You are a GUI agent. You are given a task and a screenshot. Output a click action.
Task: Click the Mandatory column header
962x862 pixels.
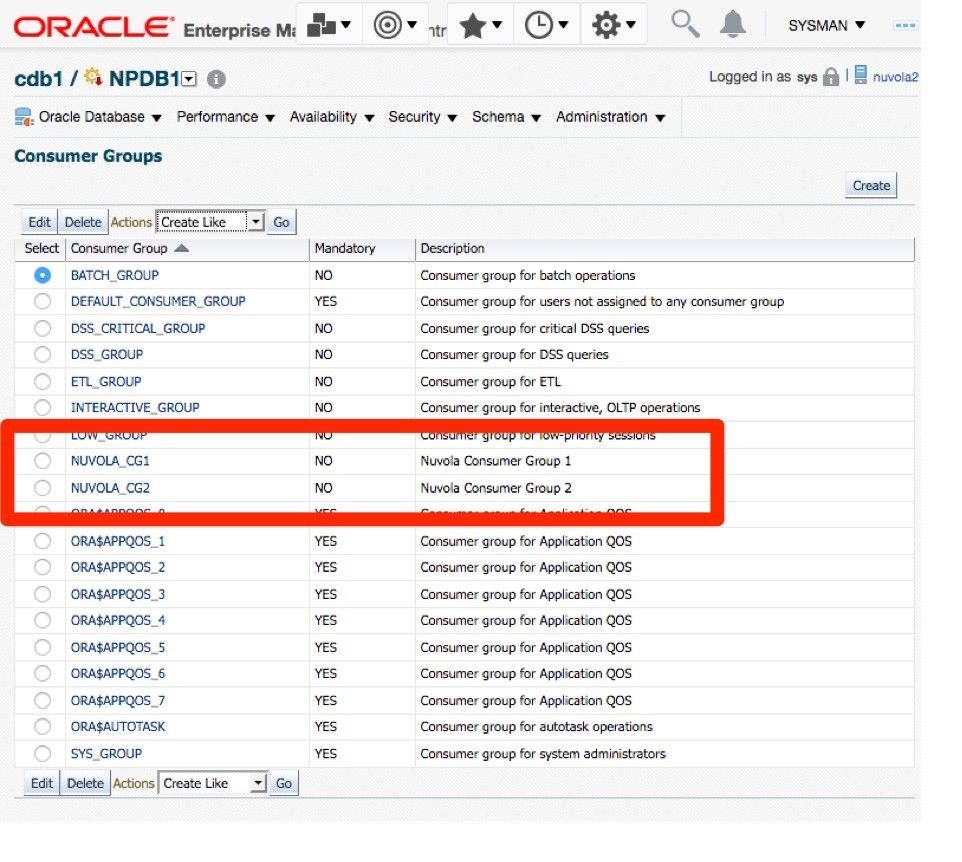pyautogui.click(x=345, y=248)
